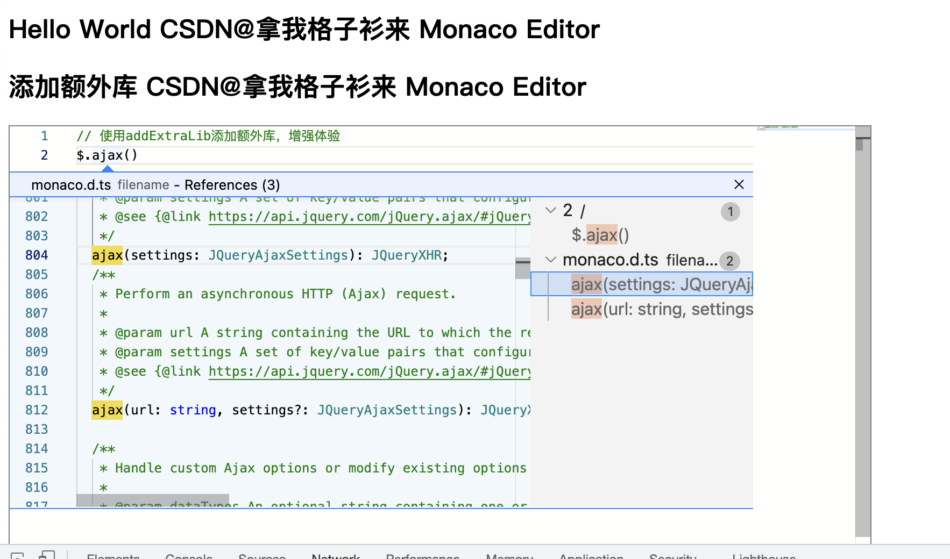Open the DevTools Performance tab
The image size is (950, 559).
tap(422, 555)
